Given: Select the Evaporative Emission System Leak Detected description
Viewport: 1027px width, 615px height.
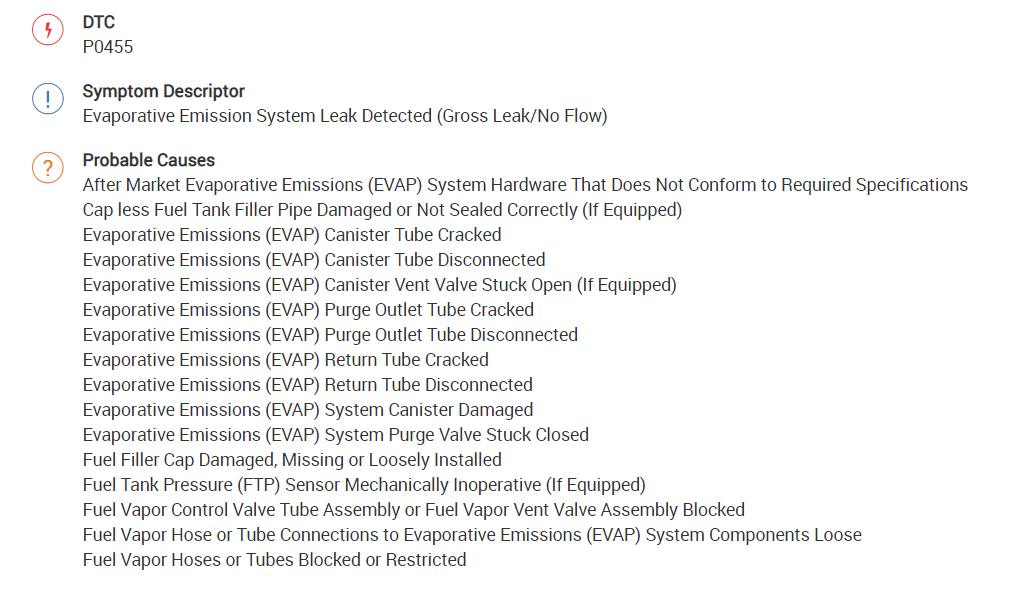Looking at the screenshot, I should point(344,116).
